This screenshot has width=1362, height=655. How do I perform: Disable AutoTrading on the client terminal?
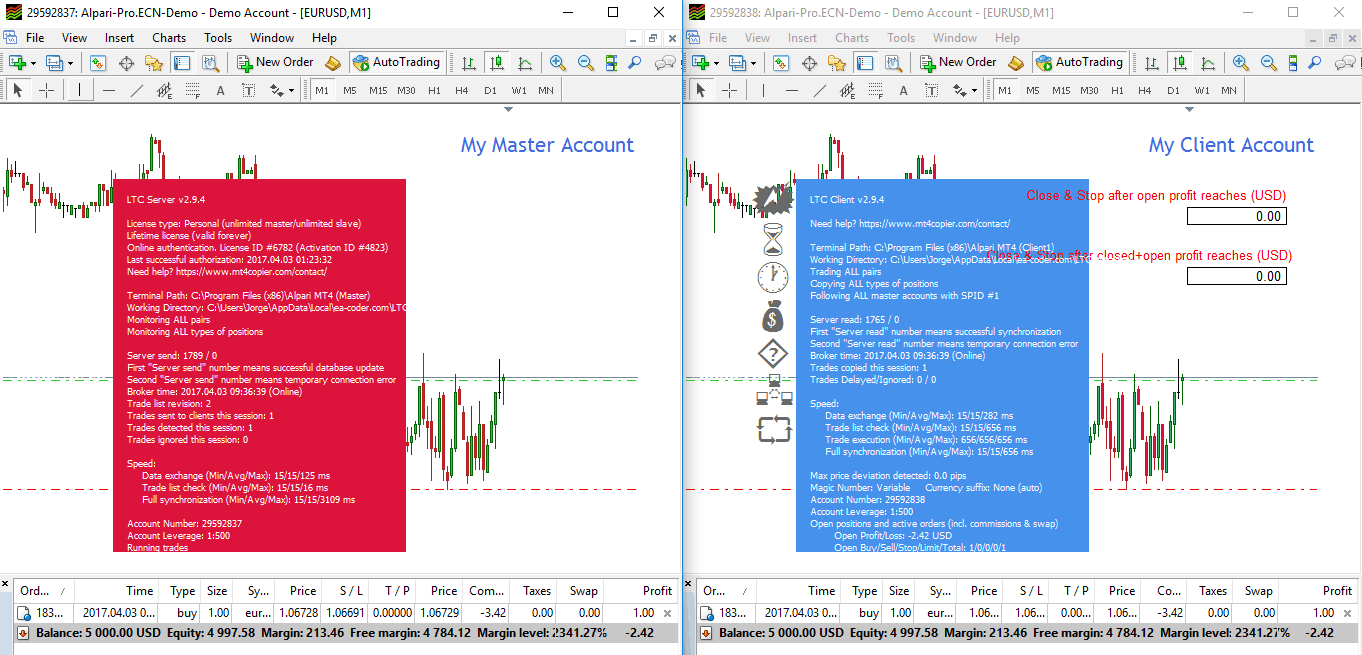point(1080,61)
